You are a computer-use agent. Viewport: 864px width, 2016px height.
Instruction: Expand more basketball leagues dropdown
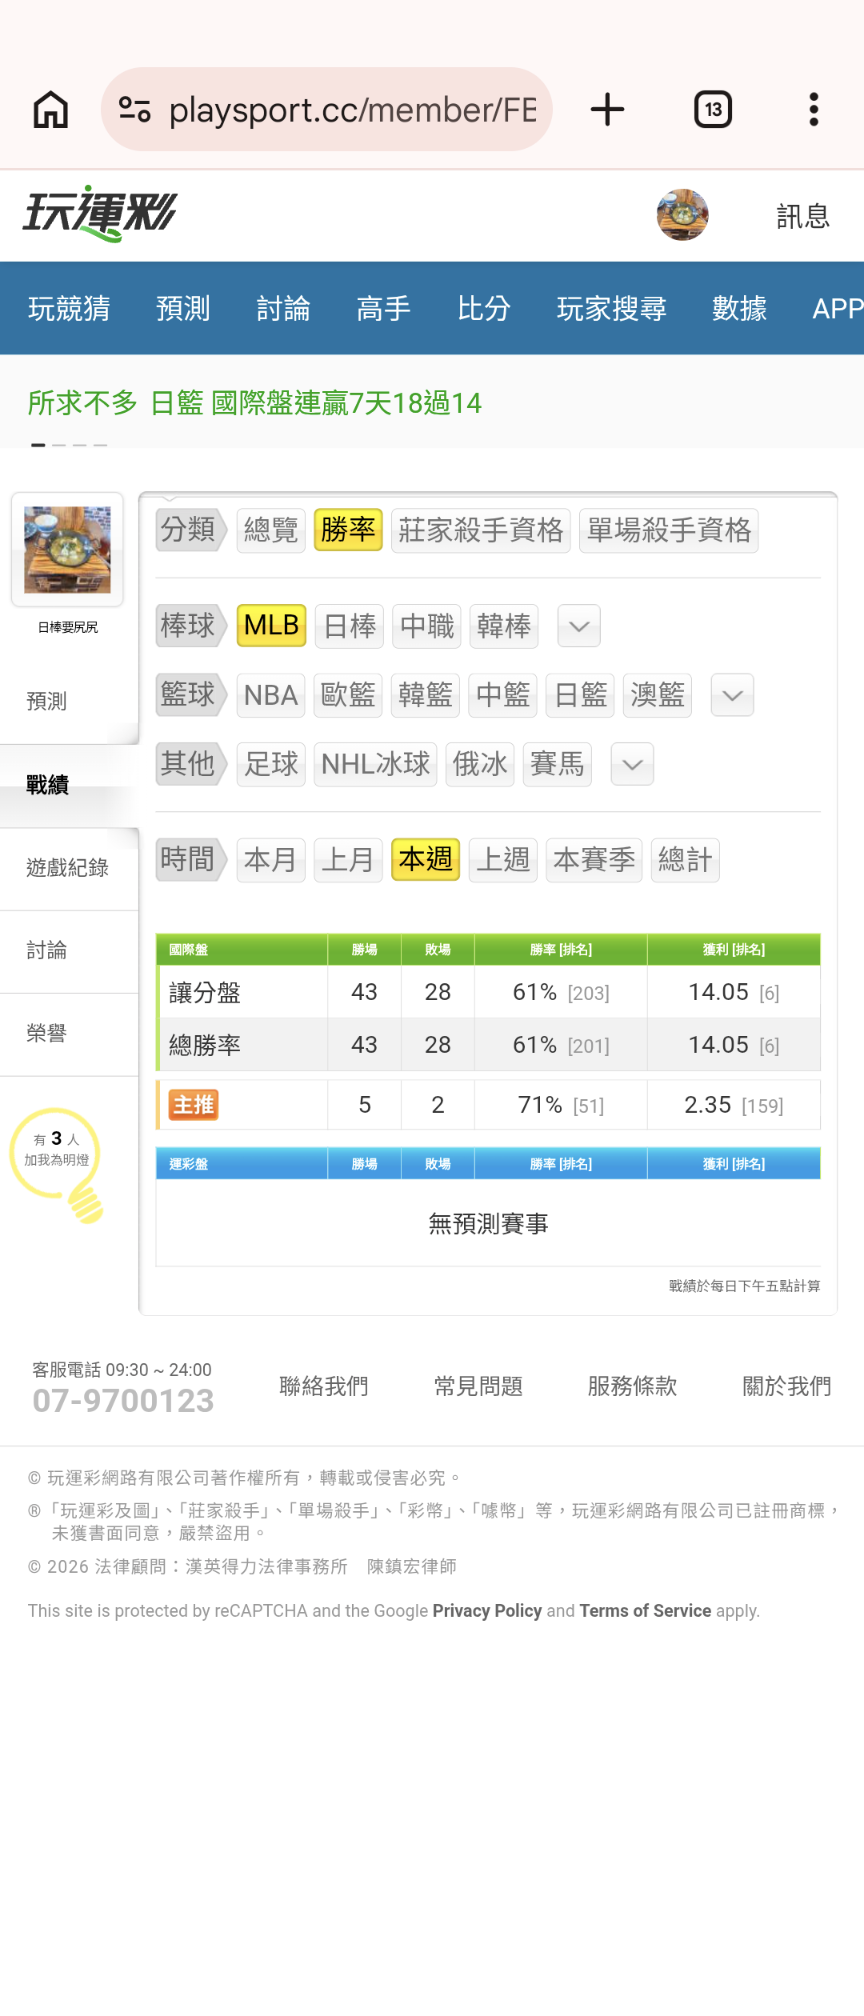(x=732, y=696)
